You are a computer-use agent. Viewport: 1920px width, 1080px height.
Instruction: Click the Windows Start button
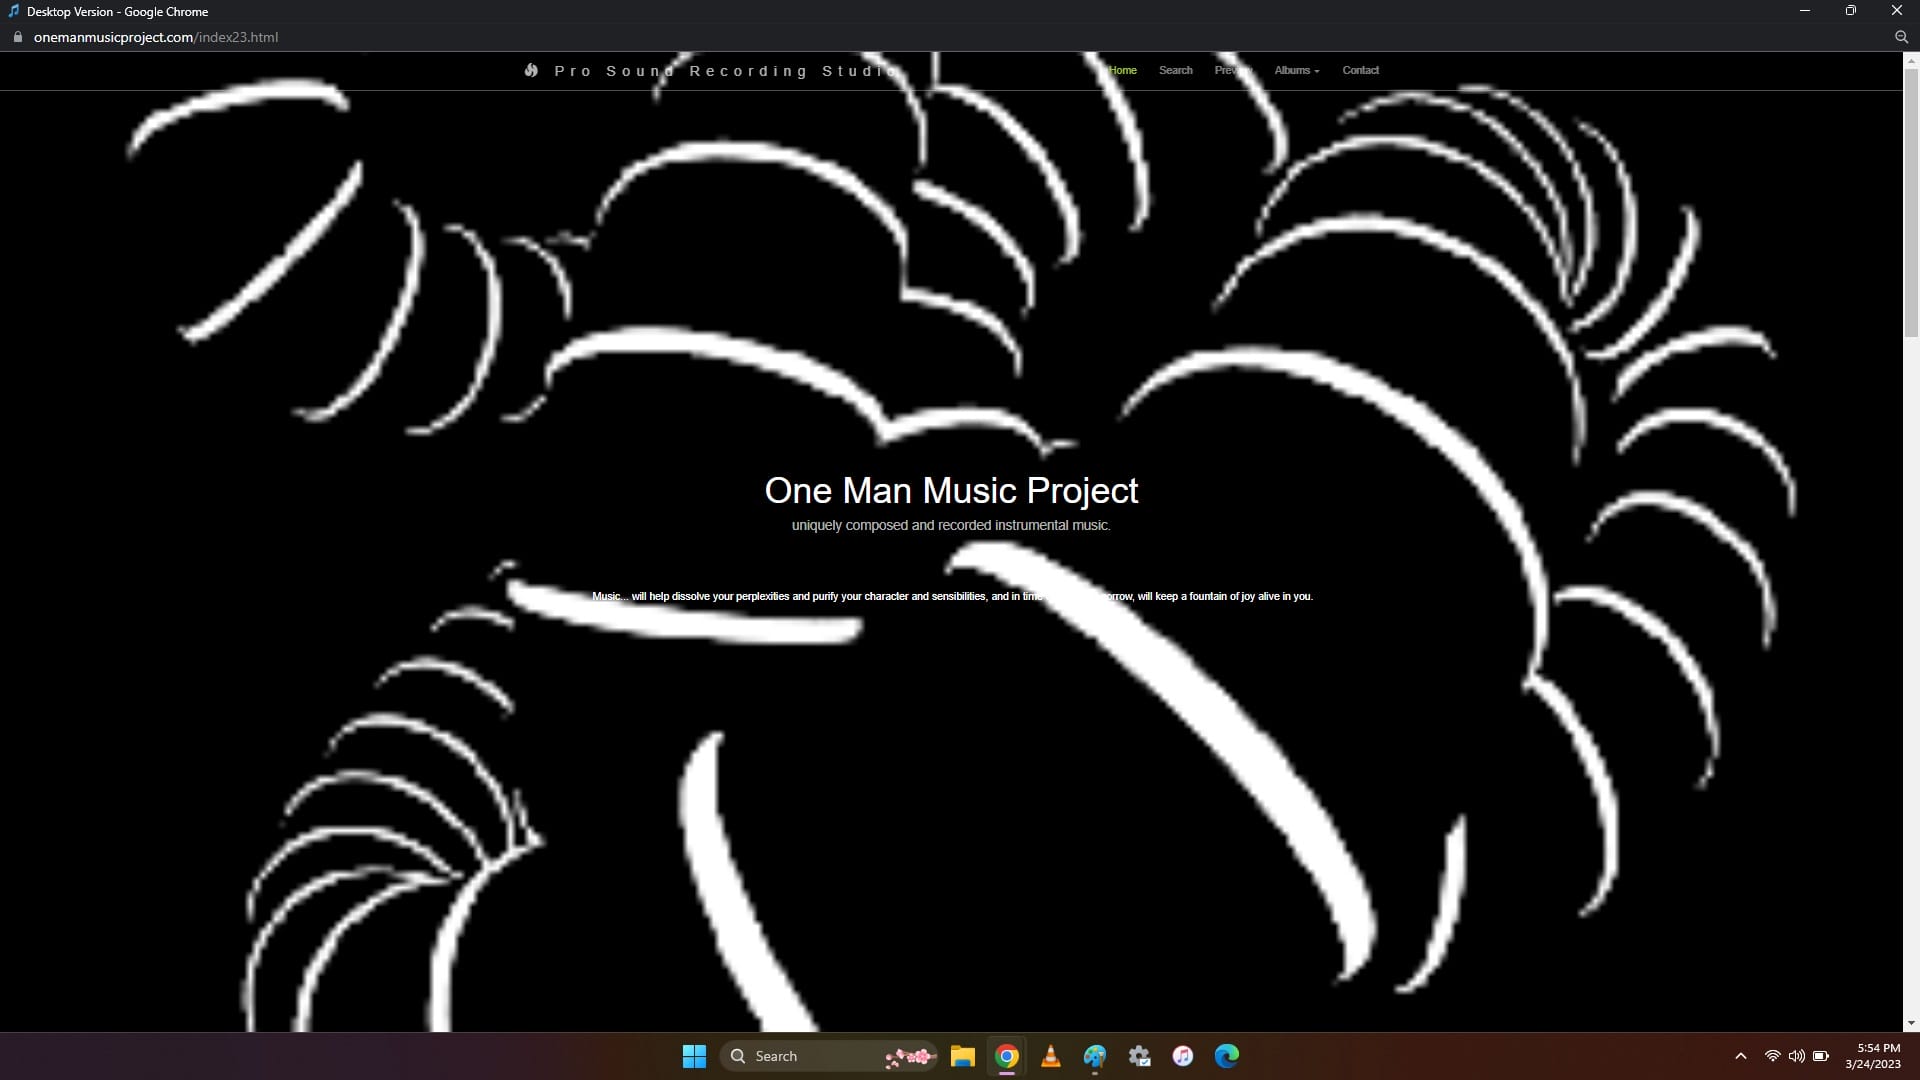[694, 1056]
